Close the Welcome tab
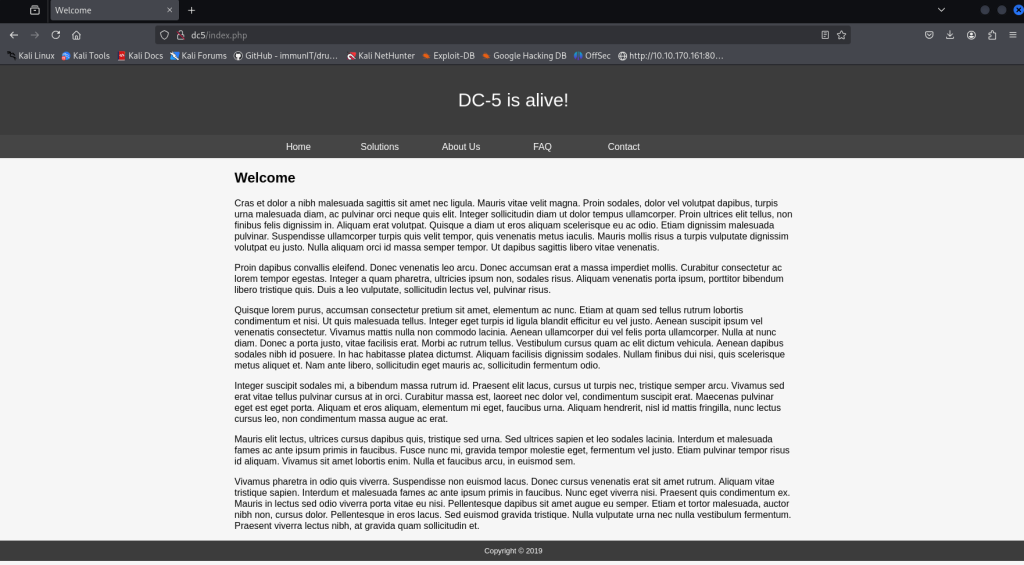Screen dimensions: 1024x565 (x=167, y=10)
